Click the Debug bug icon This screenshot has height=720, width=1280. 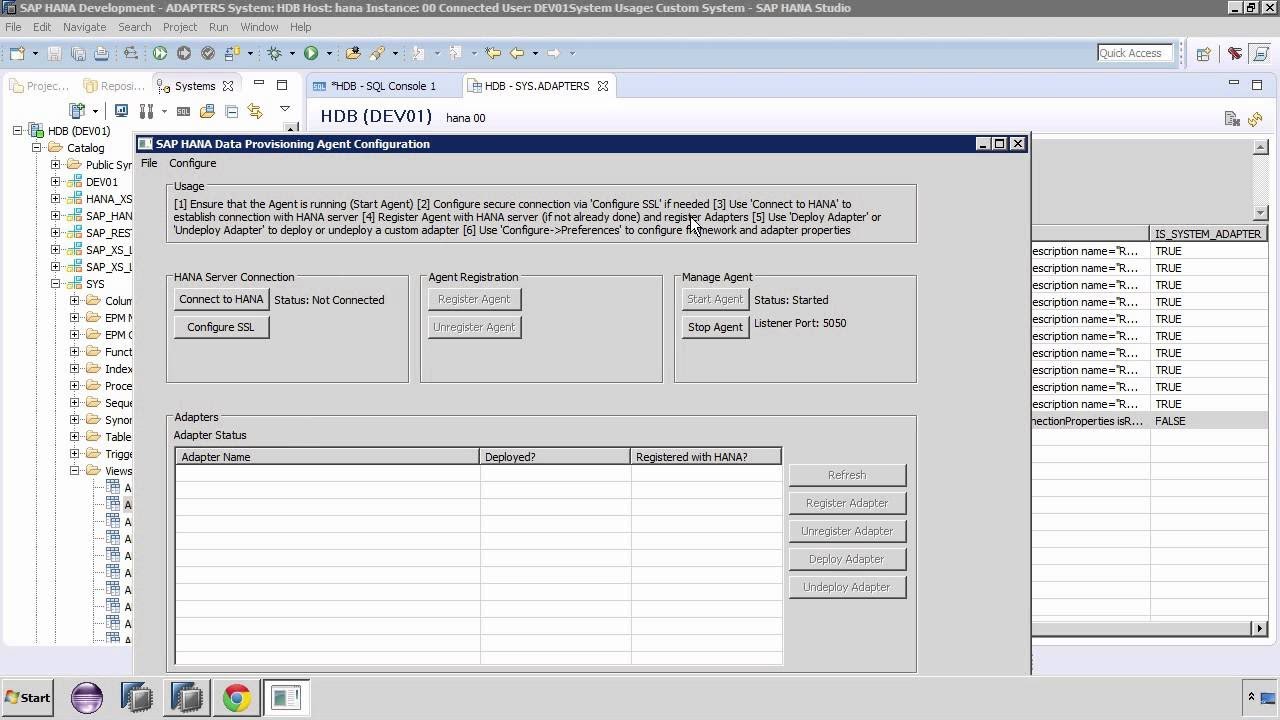point(274,53)
